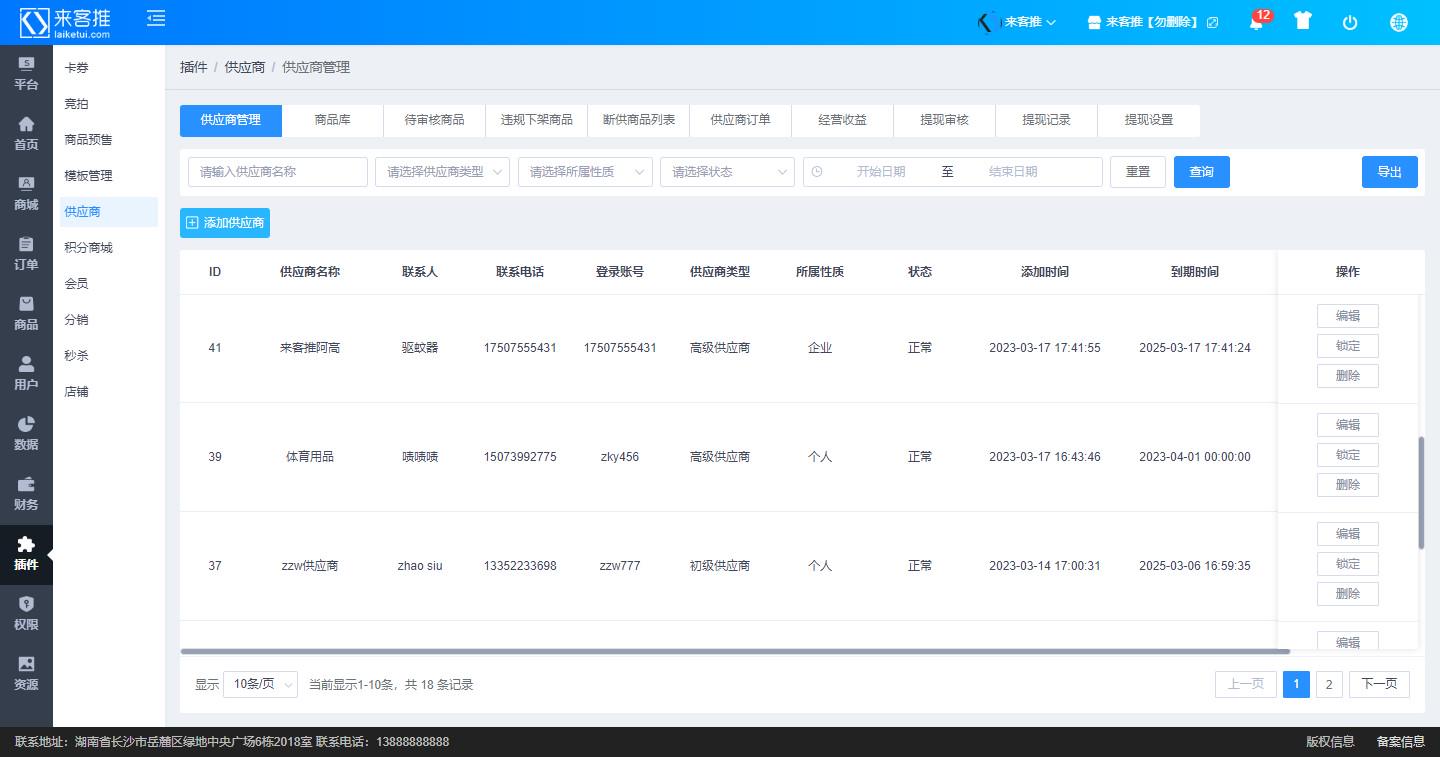Go to 首页 in the left navigation
1440x757 pixels.
tap(26, 134)
